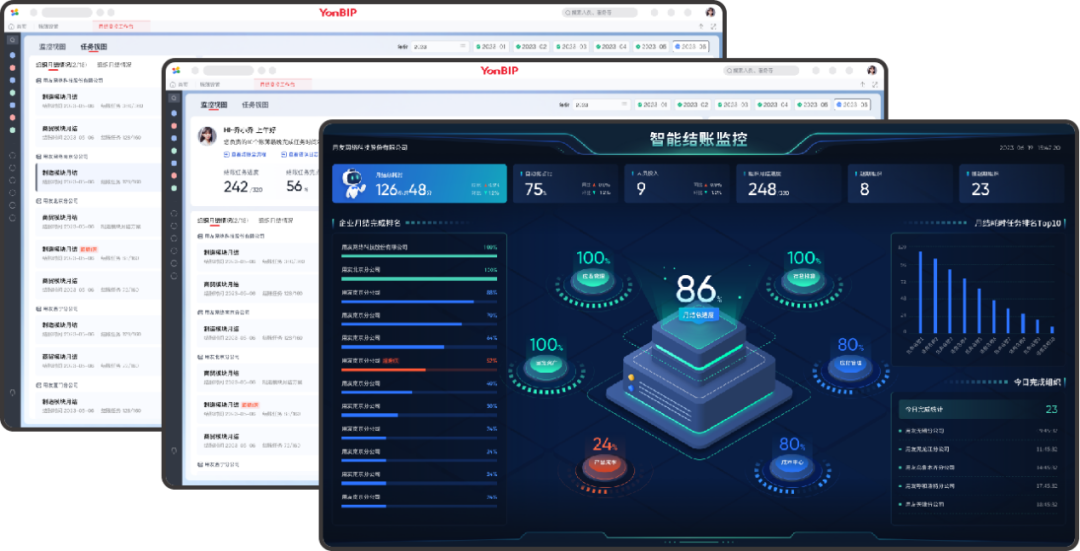
Task: Select the 2023-02 period chip in middle window
Action: tap(692, 104)
